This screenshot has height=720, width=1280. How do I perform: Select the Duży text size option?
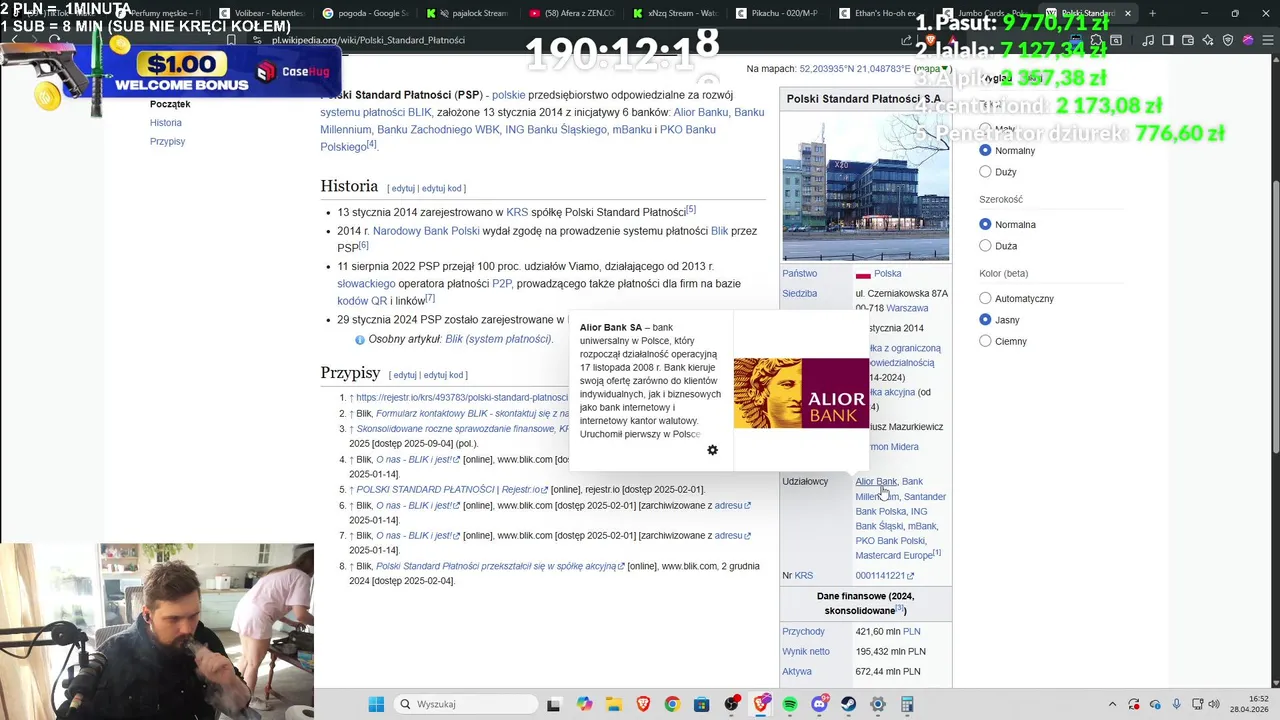coord(985,172)
